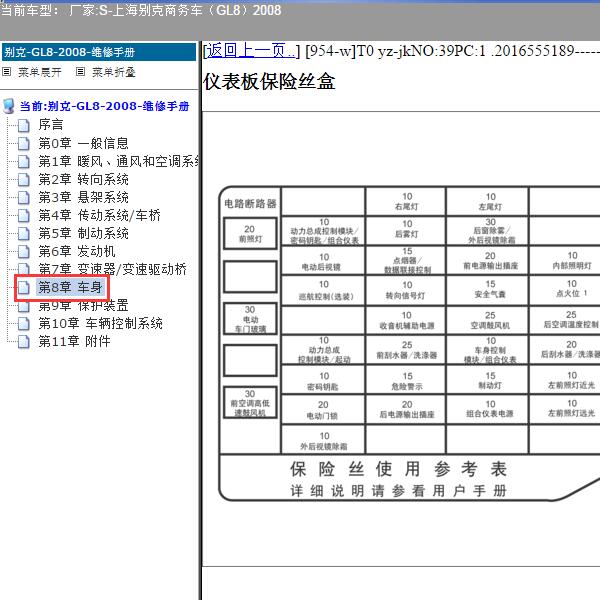
Task: Open 第11章 附件
Action: [74, 341]
